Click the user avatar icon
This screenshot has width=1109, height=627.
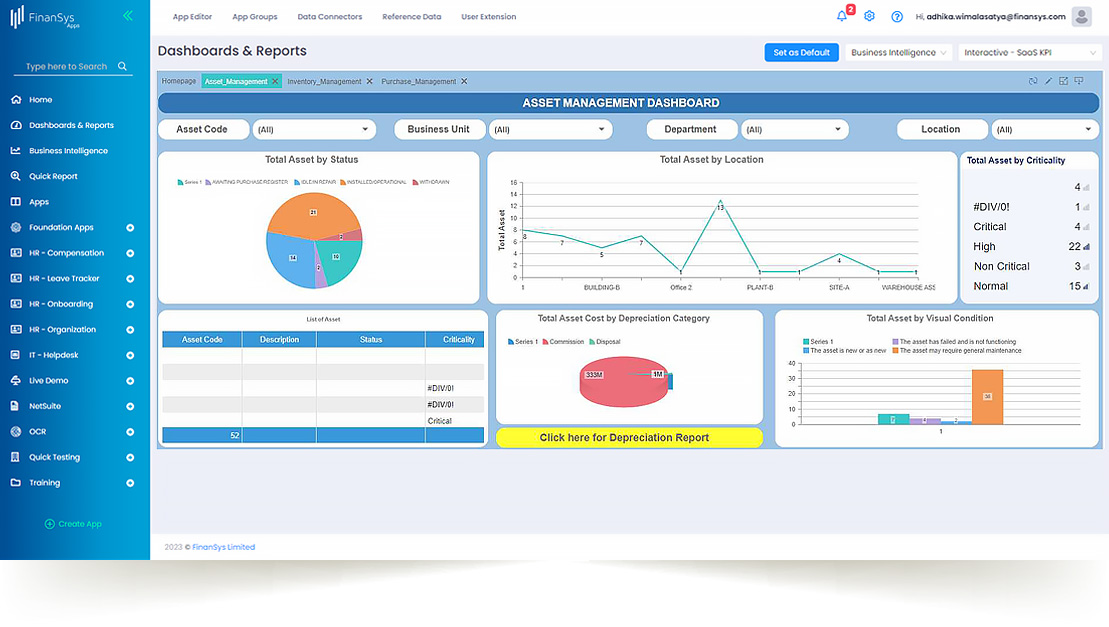coord(1081,16)
